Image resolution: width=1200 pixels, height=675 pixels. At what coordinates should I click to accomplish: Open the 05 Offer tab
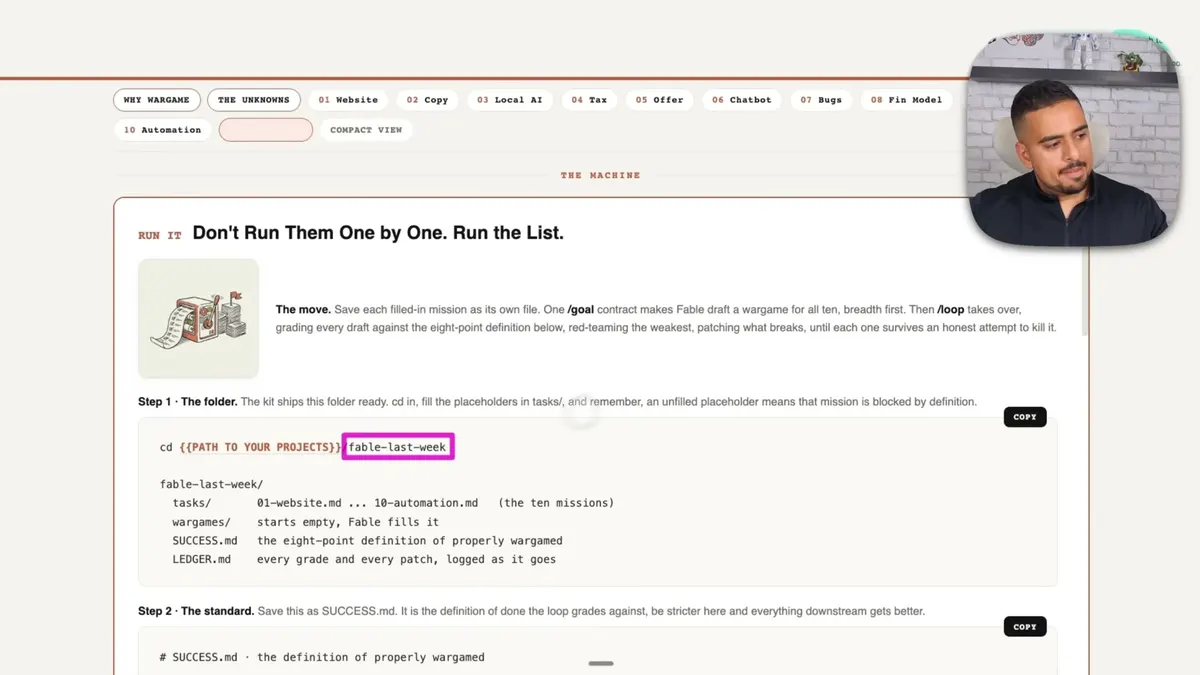point(659,100)
